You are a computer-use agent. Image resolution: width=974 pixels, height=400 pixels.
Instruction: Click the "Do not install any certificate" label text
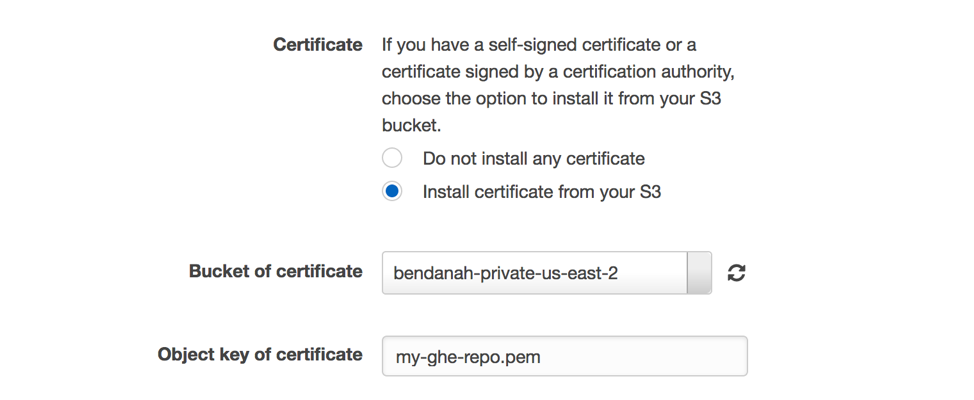[533, 158]
